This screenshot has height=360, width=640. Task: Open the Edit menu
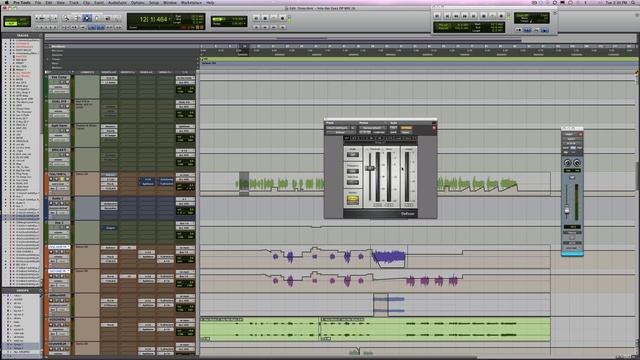49,2
